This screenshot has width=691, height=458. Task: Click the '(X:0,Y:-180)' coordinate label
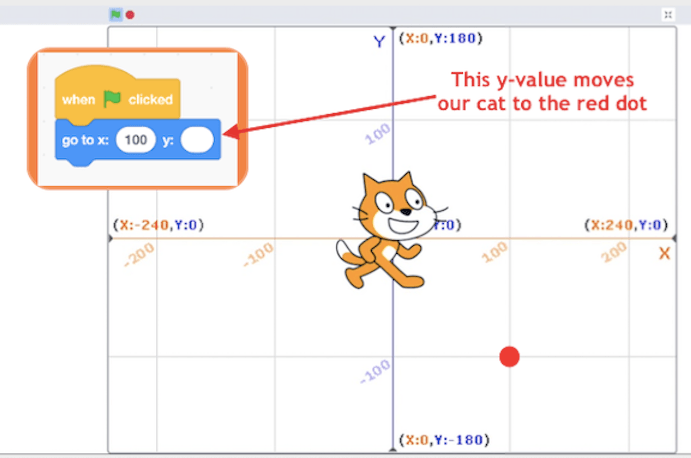pos(444,440)
